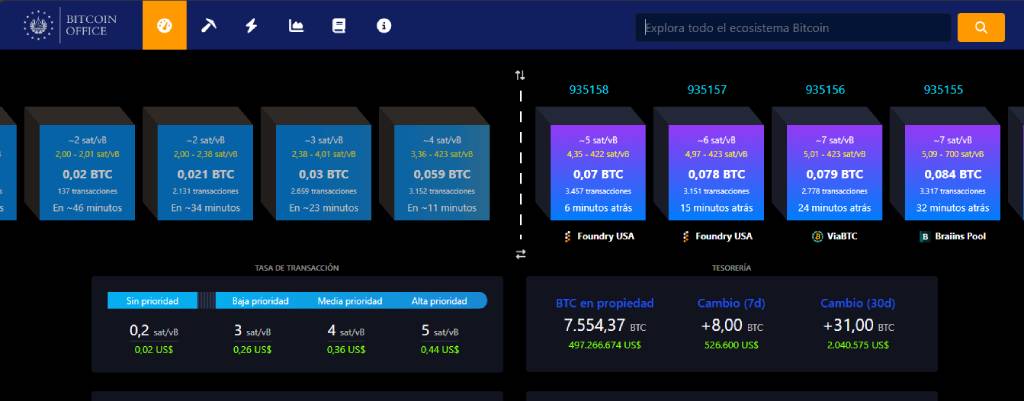Open the mining pickaxe icon page
The image size is (1024, 401).
click(x=208, y=25)
